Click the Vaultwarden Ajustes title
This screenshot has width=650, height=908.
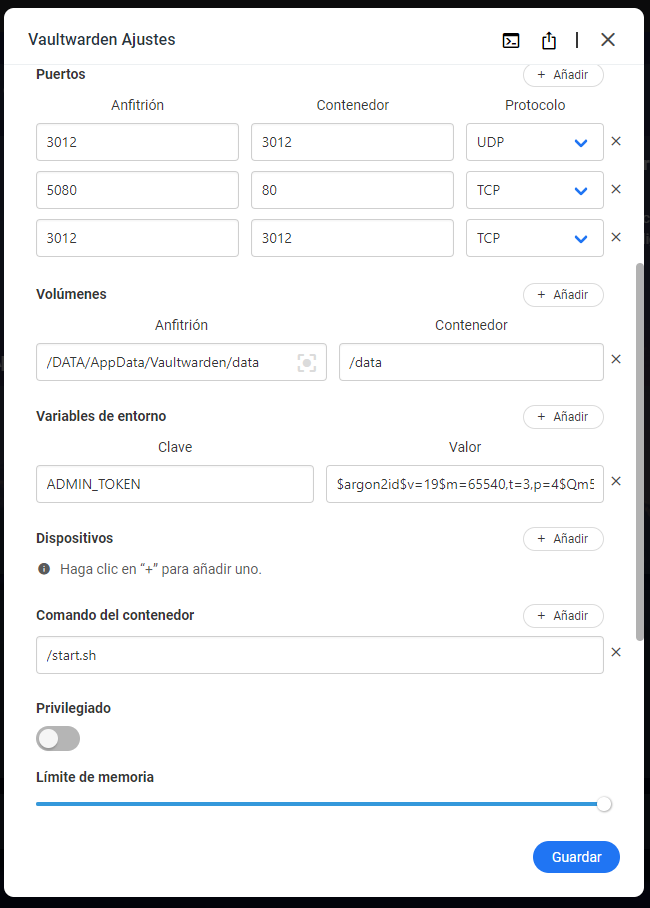101,40
